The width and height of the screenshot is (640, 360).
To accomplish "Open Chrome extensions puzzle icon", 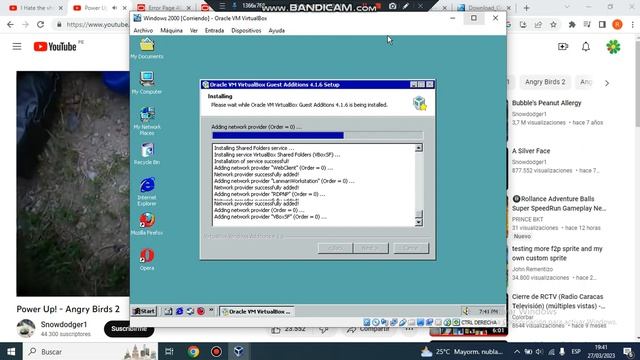I will [572, 24].
